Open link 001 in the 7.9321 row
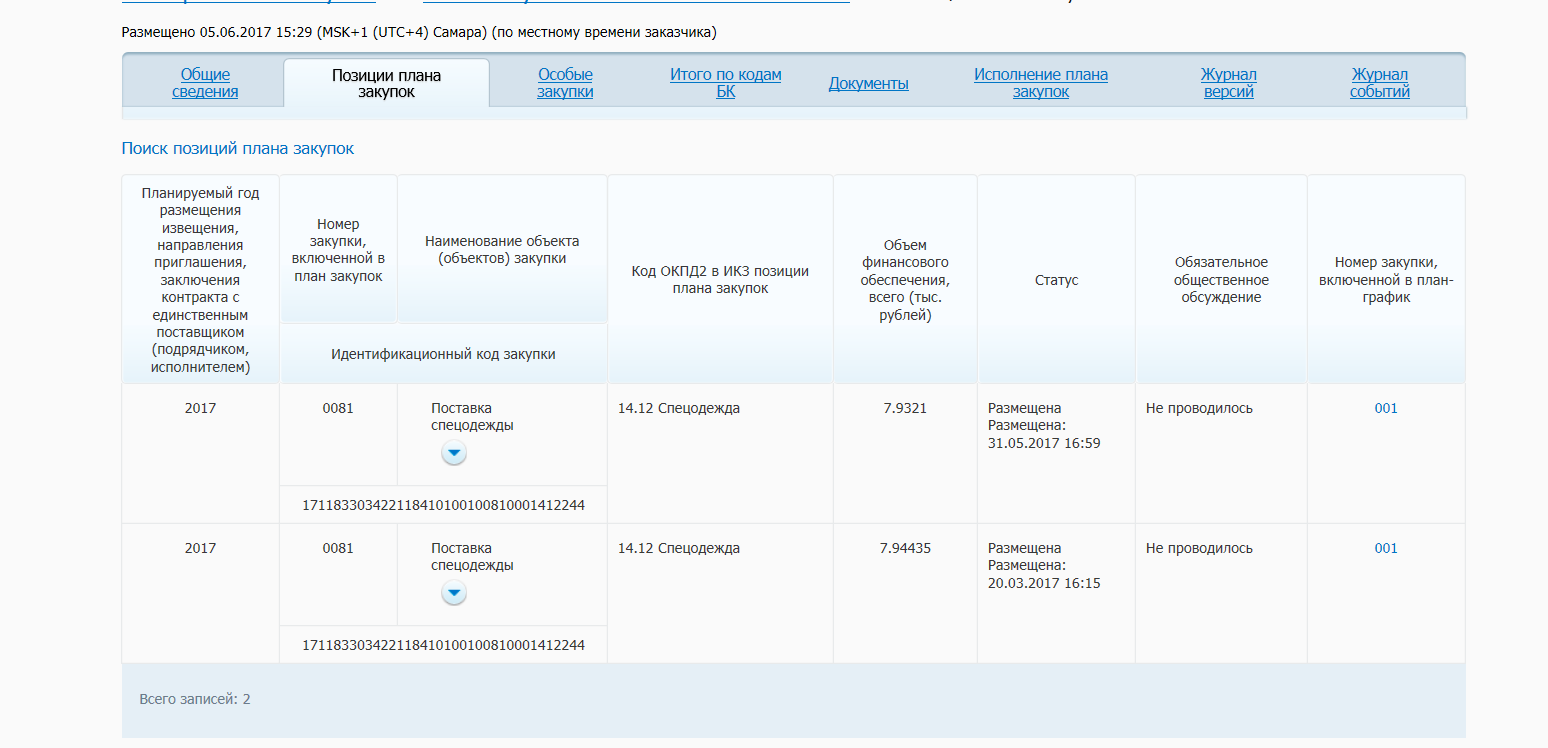Screen dimensions: 1548x748 point(1385,408)
